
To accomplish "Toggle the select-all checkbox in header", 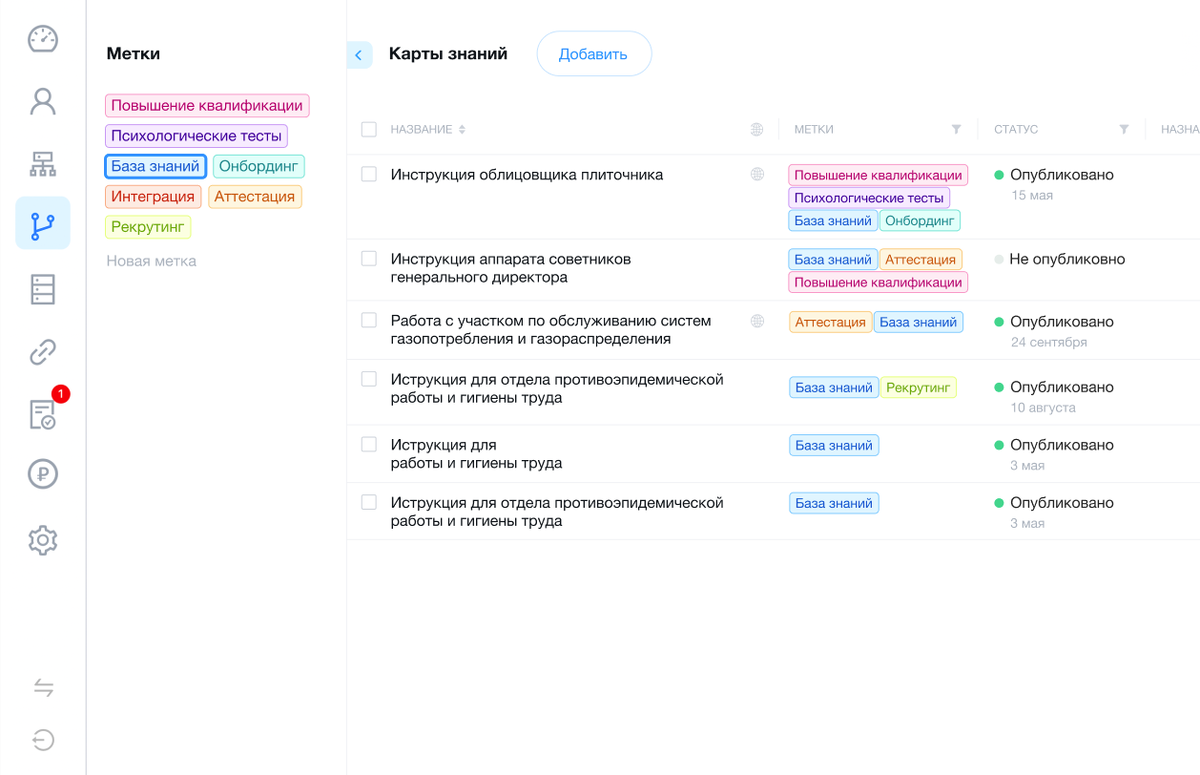I will pos(369,129).
